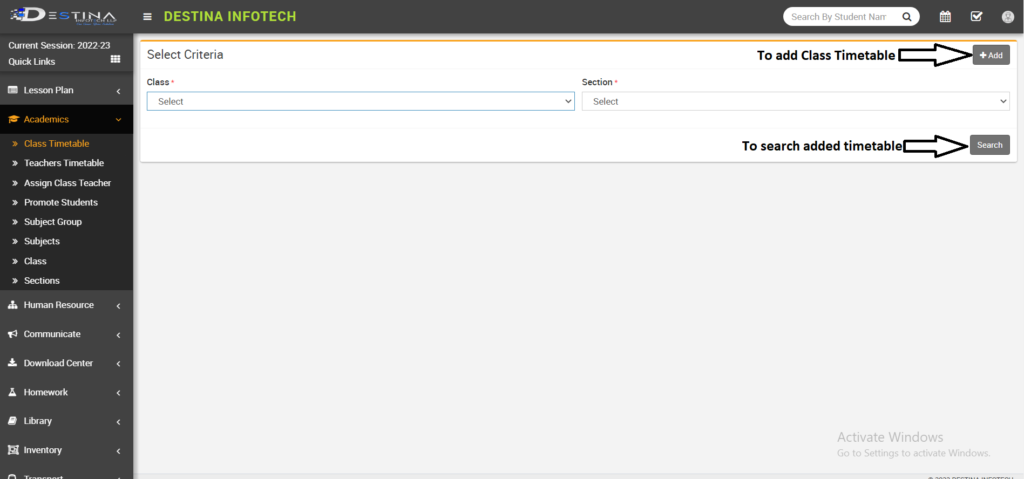Image resolution: width=1024 pixels, height=479 pixels.
Task: Expand the Human Resource menu
Action: pyautogui.click(x=66, y=305)
